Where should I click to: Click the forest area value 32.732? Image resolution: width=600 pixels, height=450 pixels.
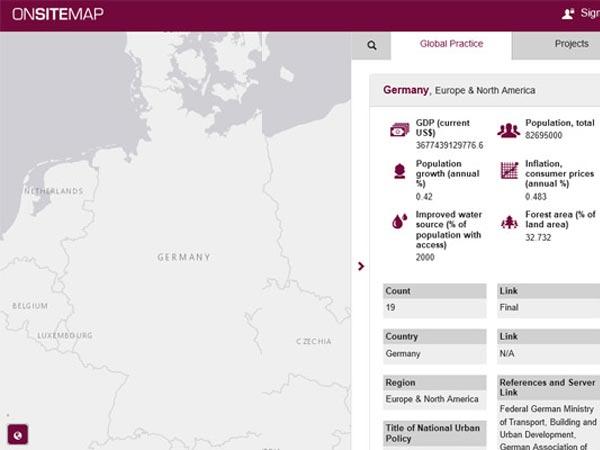(x=538, y=238)
